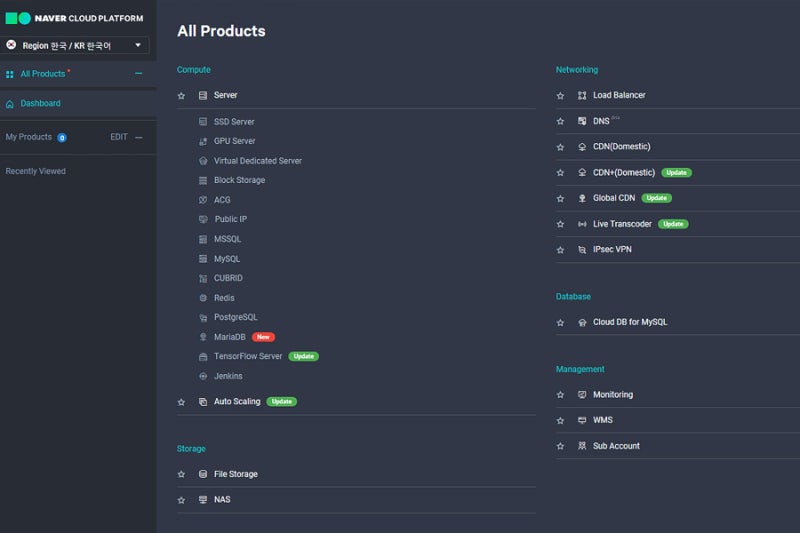This screenshot has width=800, height=533.
Task: Click the Cloud DB for MySQL icon
Action: tap(582, 322)
